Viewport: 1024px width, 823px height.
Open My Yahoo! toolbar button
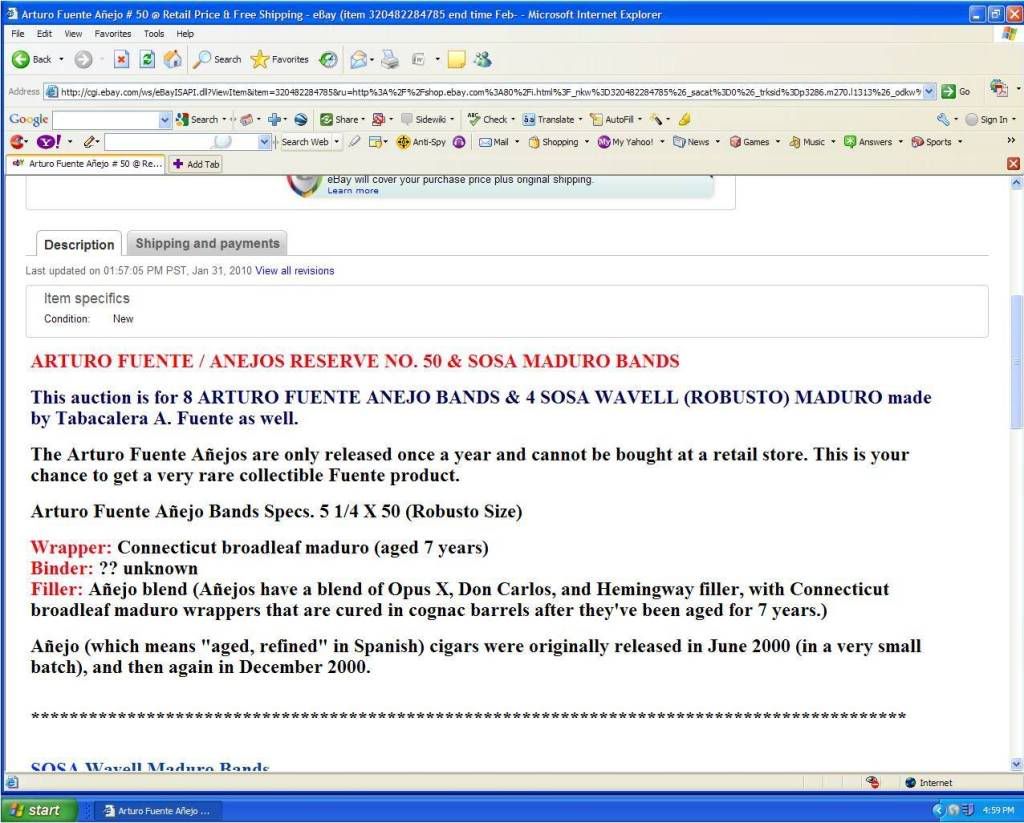(626, 142)
